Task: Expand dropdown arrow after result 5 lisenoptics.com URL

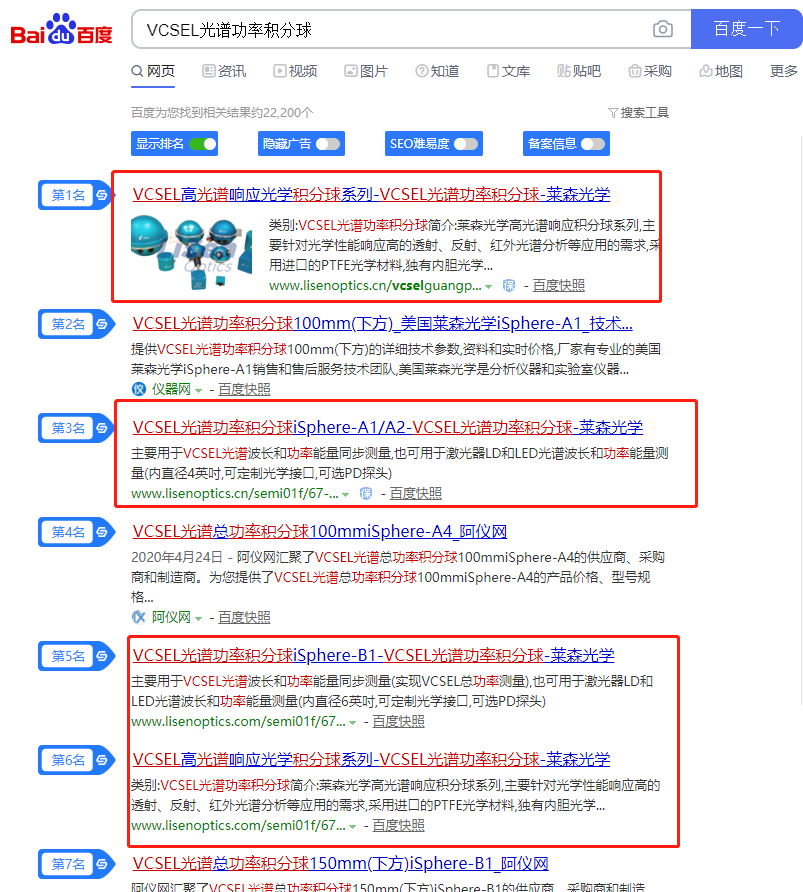Action: click(x=353, y=722)
